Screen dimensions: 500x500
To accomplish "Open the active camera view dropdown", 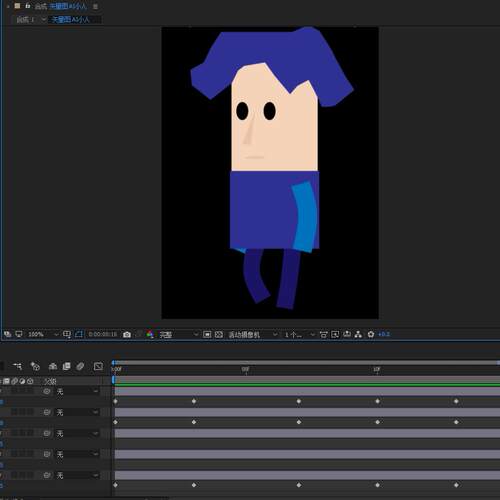I will click(x=252, y=334).
